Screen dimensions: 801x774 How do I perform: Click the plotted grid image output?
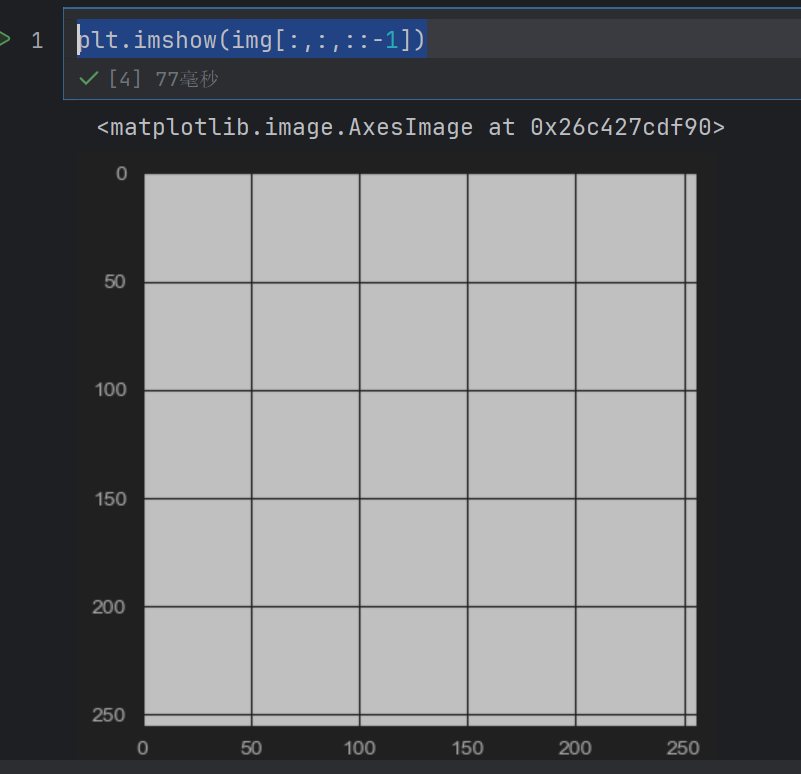(420, 450)
